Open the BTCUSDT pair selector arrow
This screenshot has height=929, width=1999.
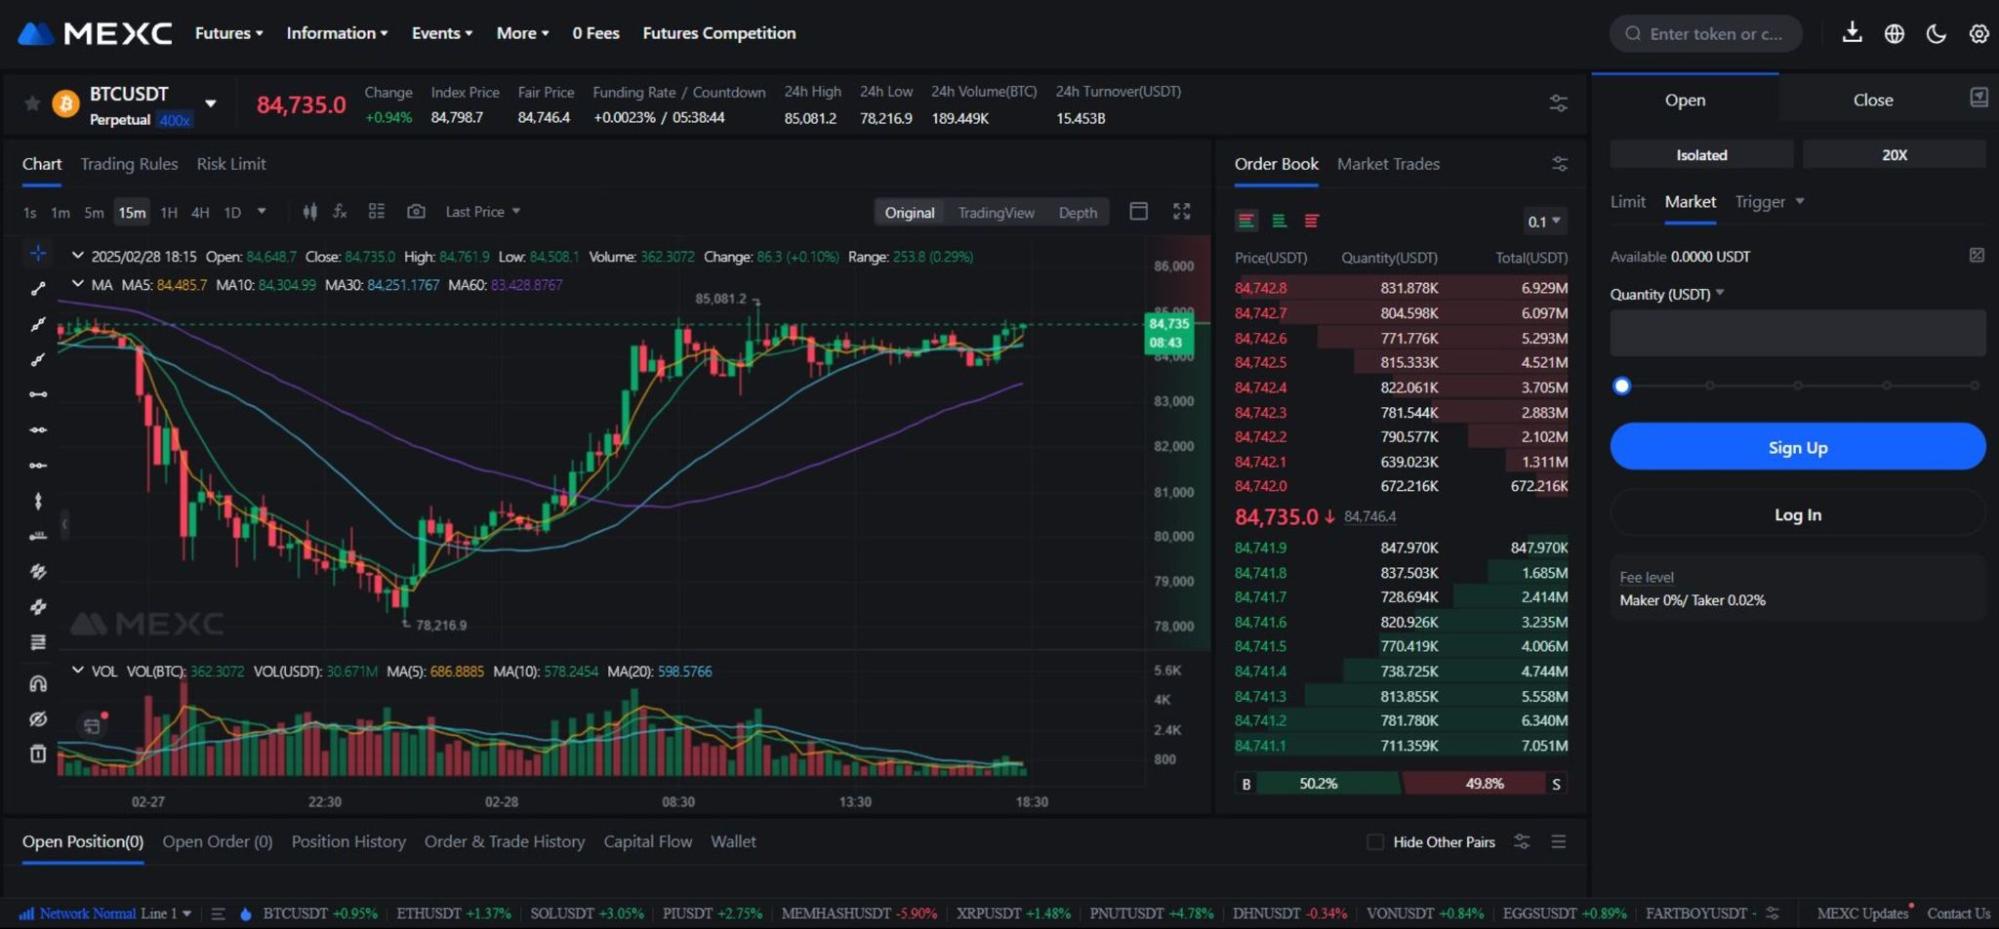click(210, 103)
